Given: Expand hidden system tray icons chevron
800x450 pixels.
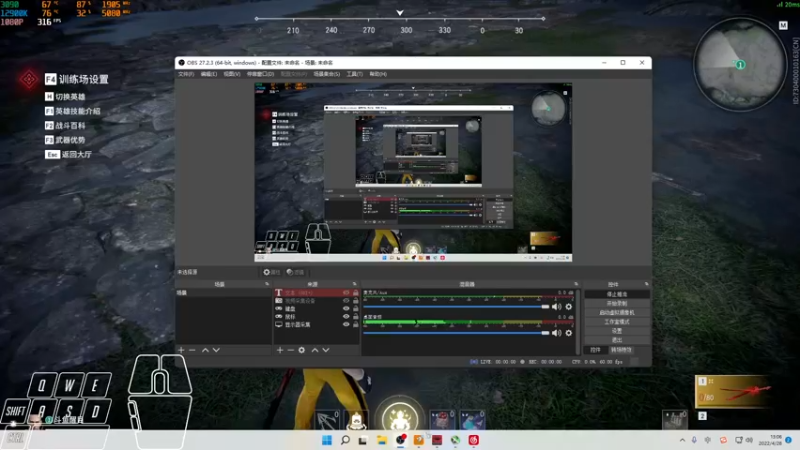Looking at the screenshot, I should tap(682, 440).
